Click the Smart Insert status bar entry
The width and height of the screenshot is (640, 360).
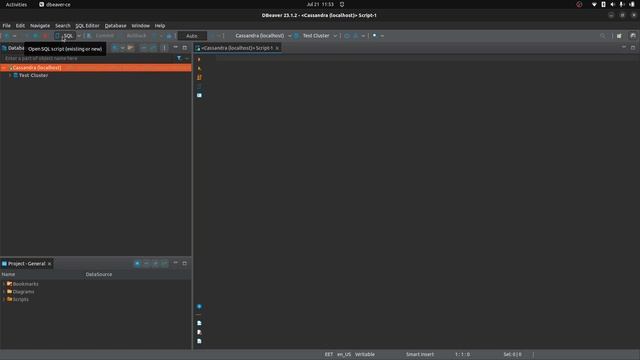click(420, 355)
